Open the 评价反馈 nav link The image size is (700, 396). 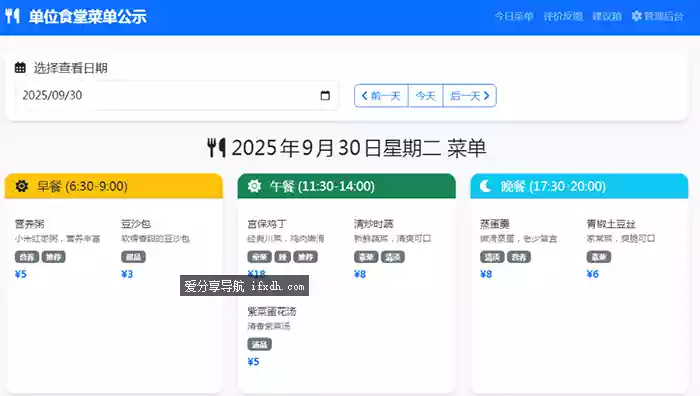pyautogui.click(x=563, y=17)
